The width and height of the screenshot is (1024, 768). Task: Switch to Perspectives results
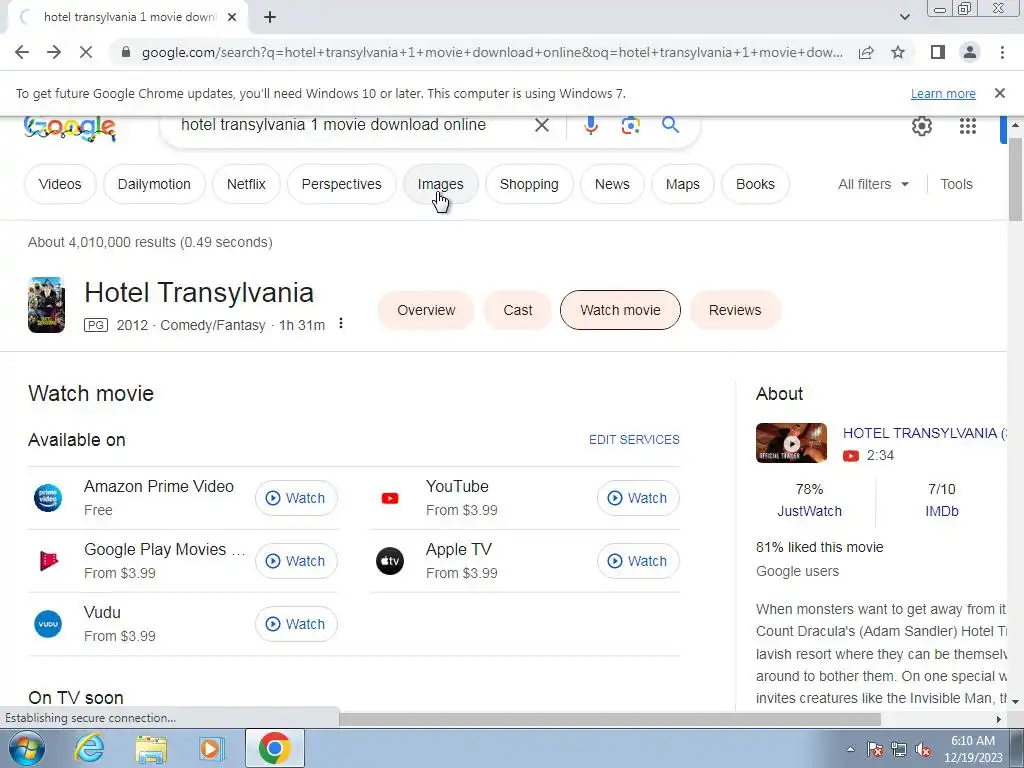point(342,184)
